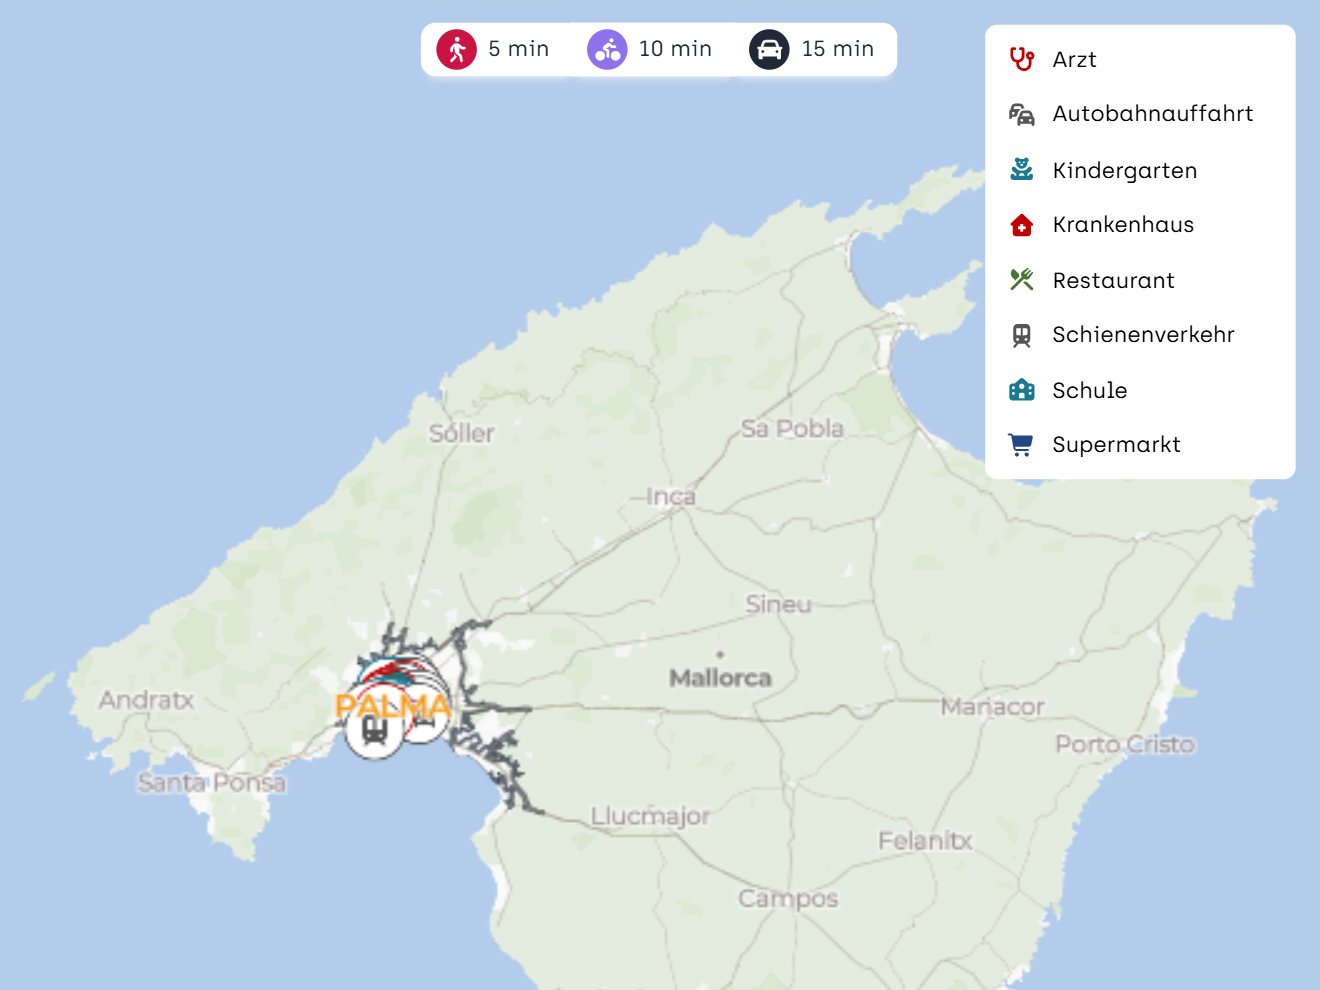Viewport: 1320px width, 990px height.
Task: Select the 10 min cycling icon
Action: point(607,49)
